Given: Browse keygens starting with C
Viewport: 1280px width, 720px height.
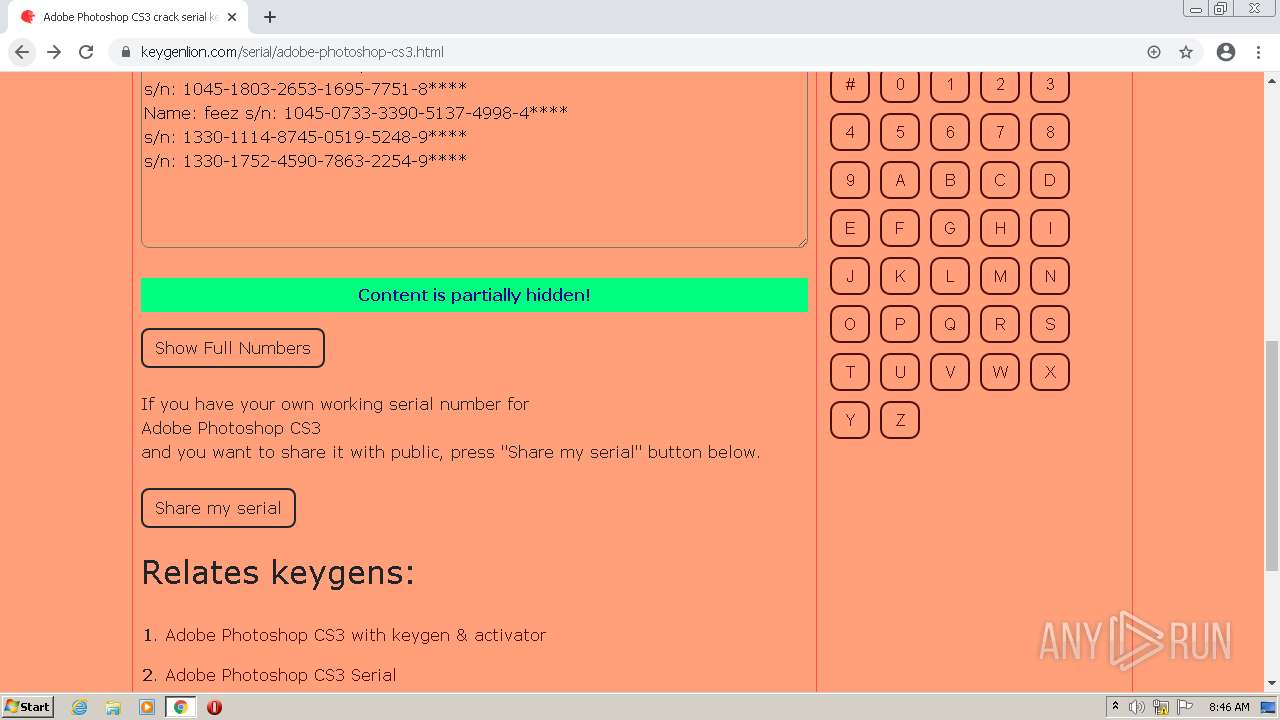Looking at the screenshot, I should click(x=1000, y=180).
